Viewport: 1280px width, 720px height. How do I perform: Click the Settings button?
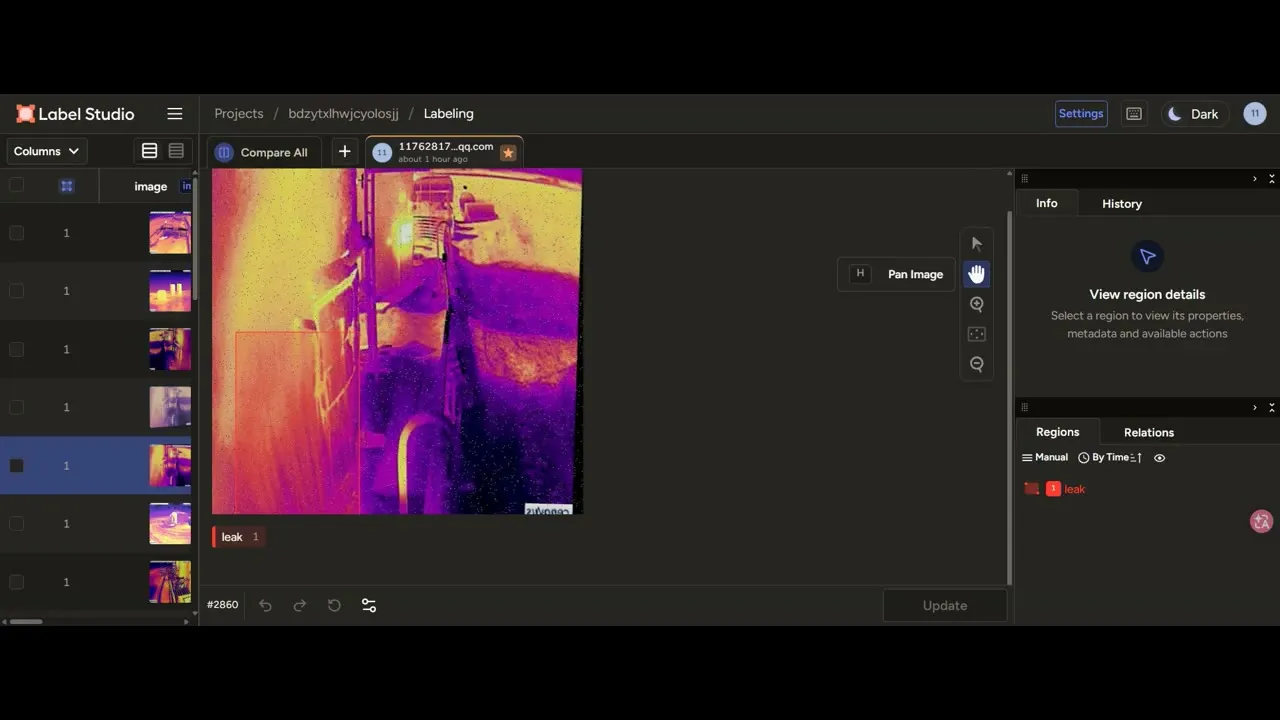tap(1081, 114)
